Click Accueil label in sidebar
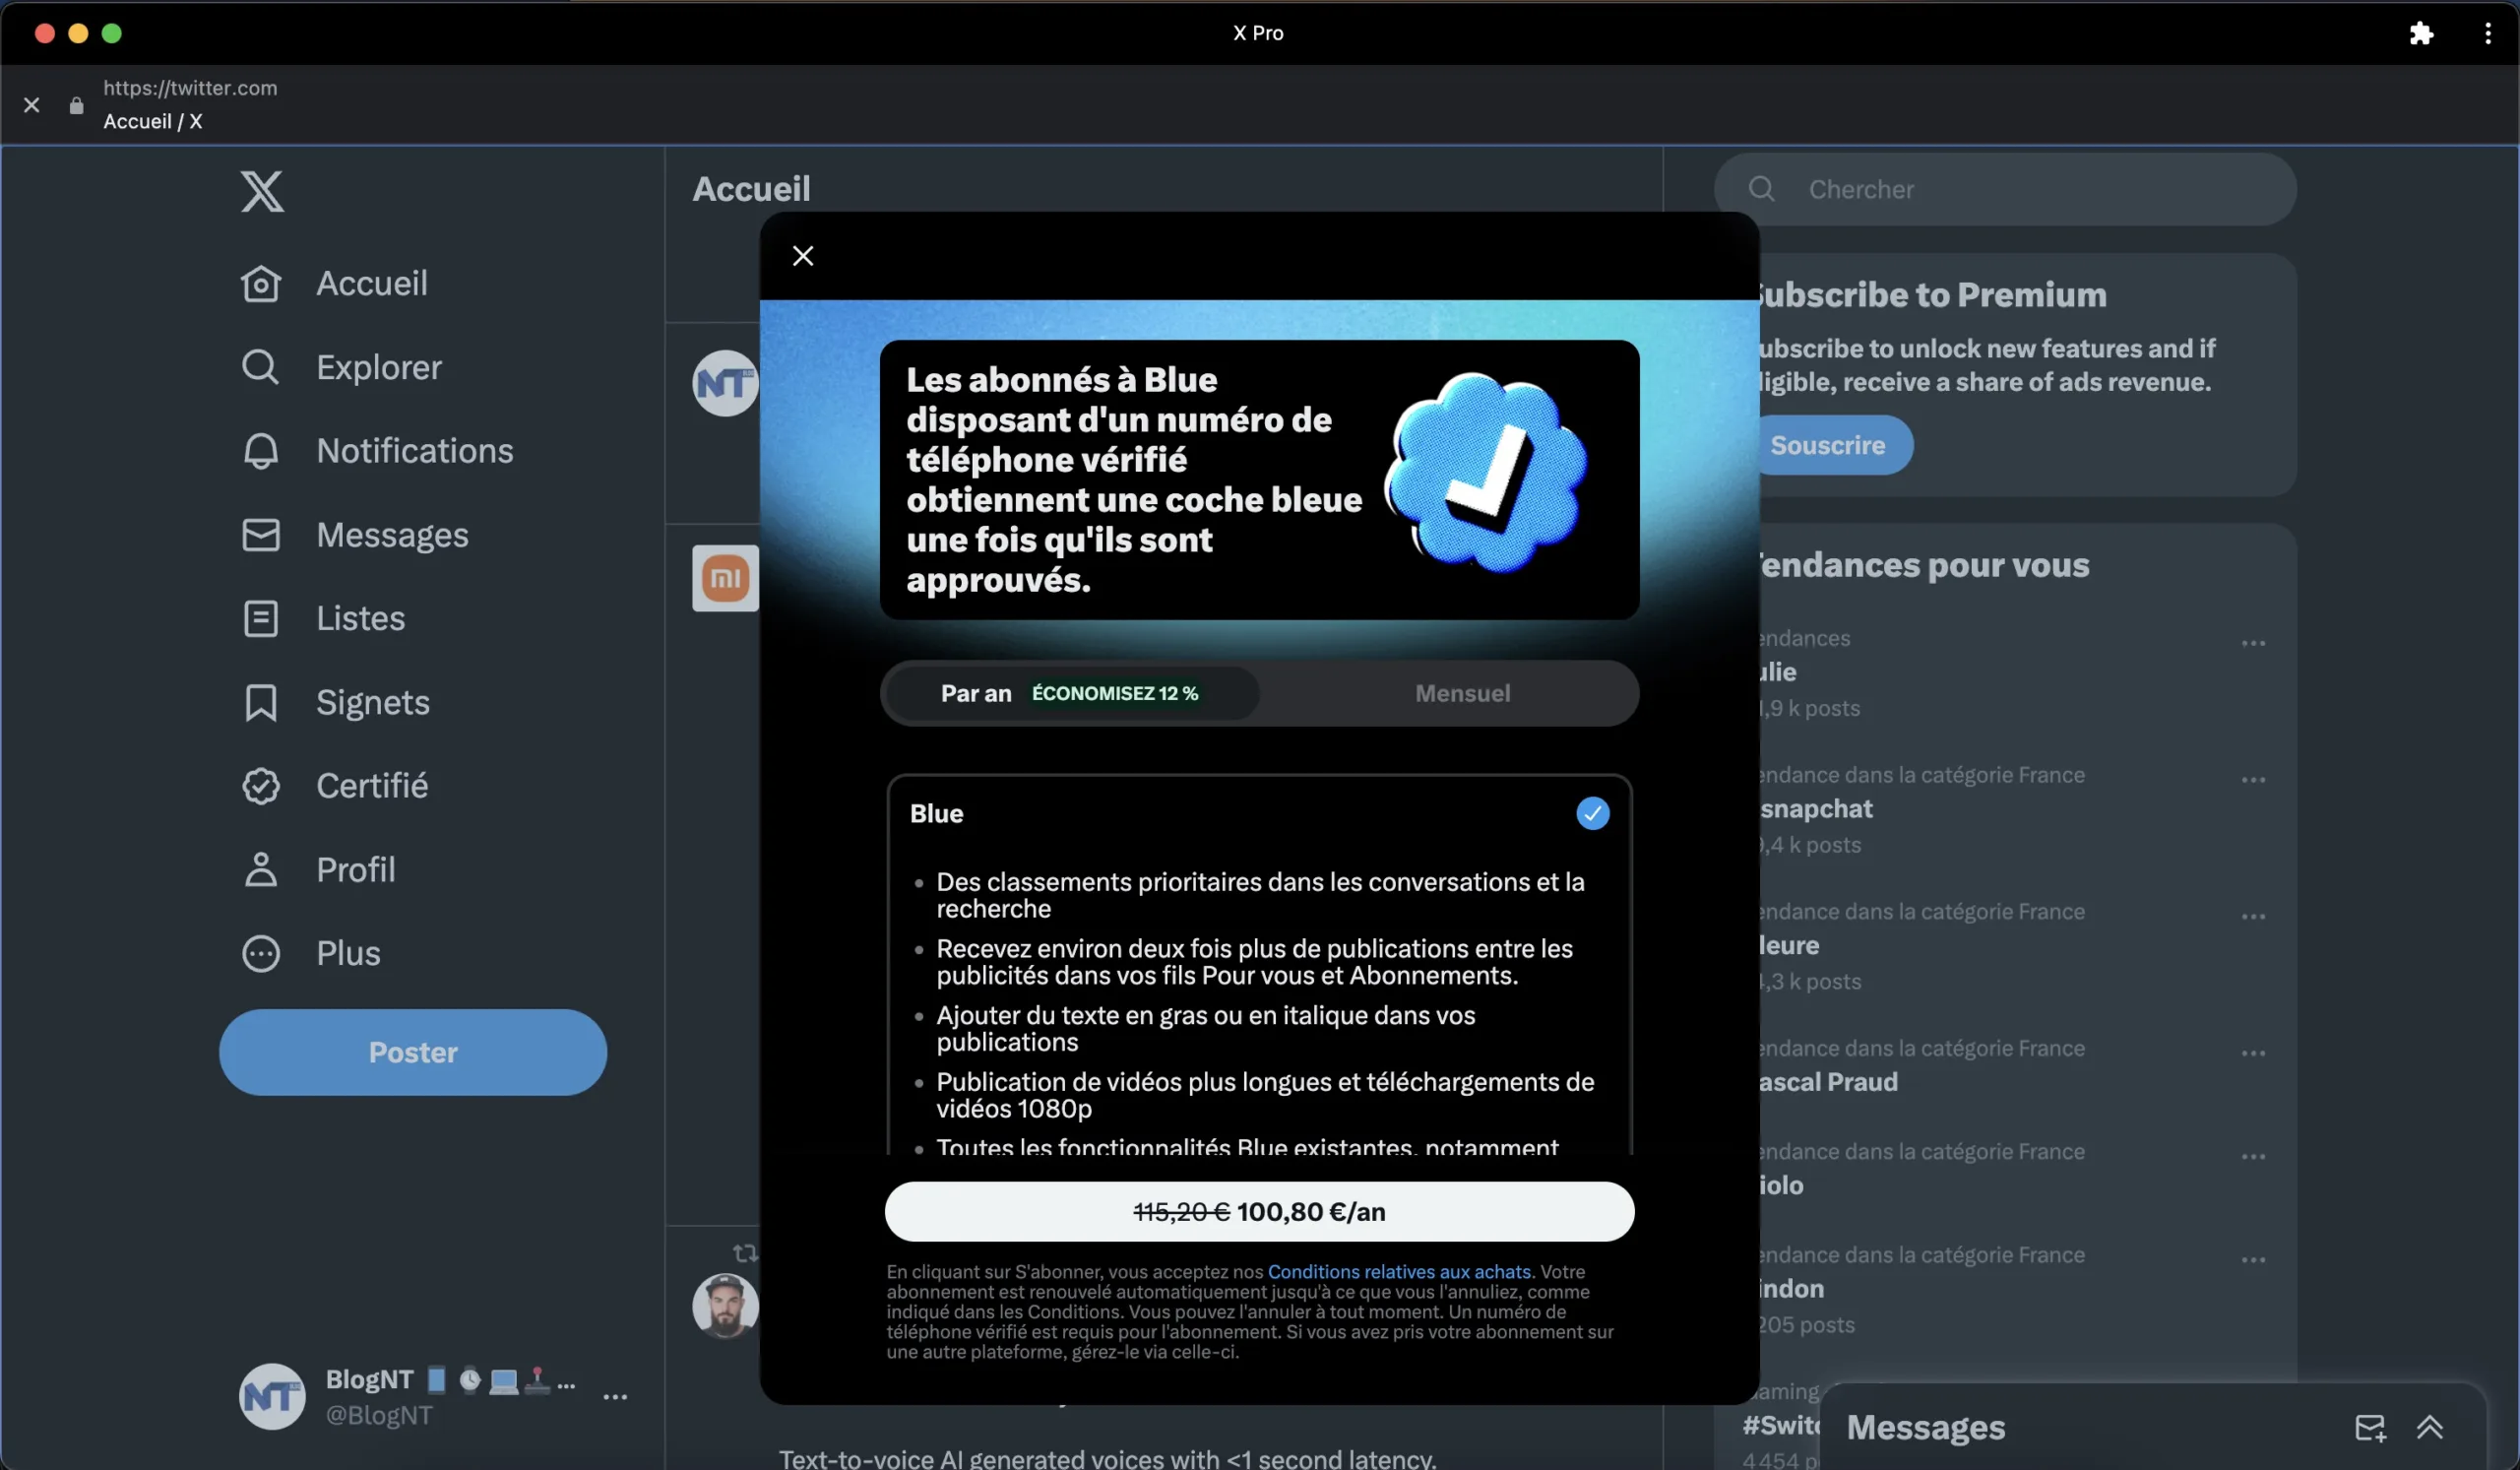The height and width of the screenshot is (1470, 2520). [x=372, y=283]
